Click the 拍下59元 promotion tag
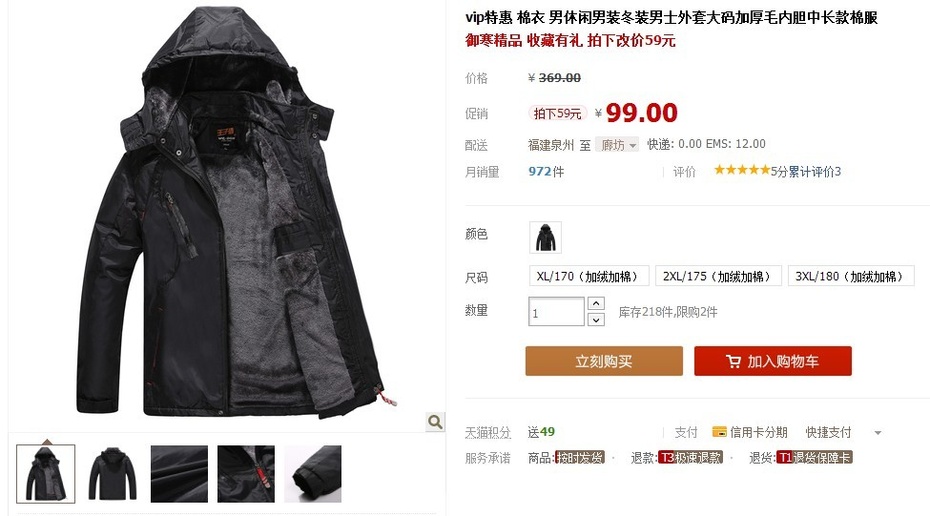Viewport: 930px width, 516px height. pyautogui.click(x=557, y=113)
